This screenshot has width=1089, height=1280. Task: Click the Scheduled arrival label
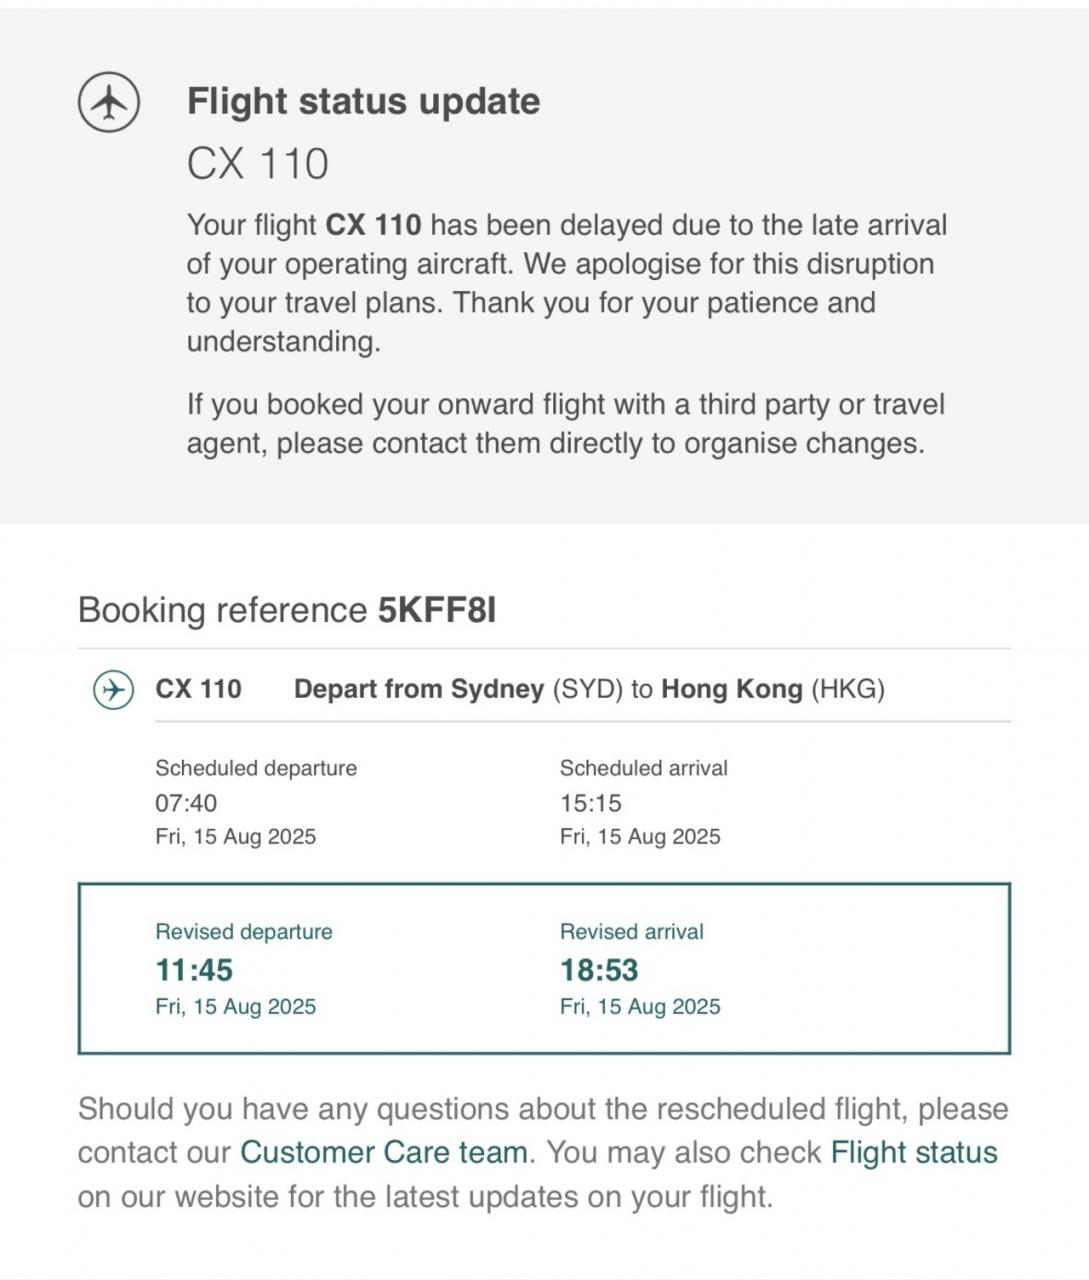coord(644,768)
